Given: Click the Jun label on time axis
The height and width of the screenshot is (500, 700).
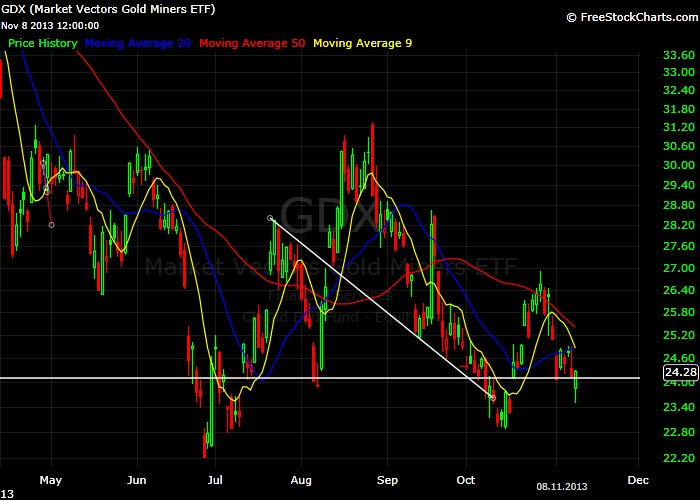Looking at the screenshot, I should pos(137,480).
